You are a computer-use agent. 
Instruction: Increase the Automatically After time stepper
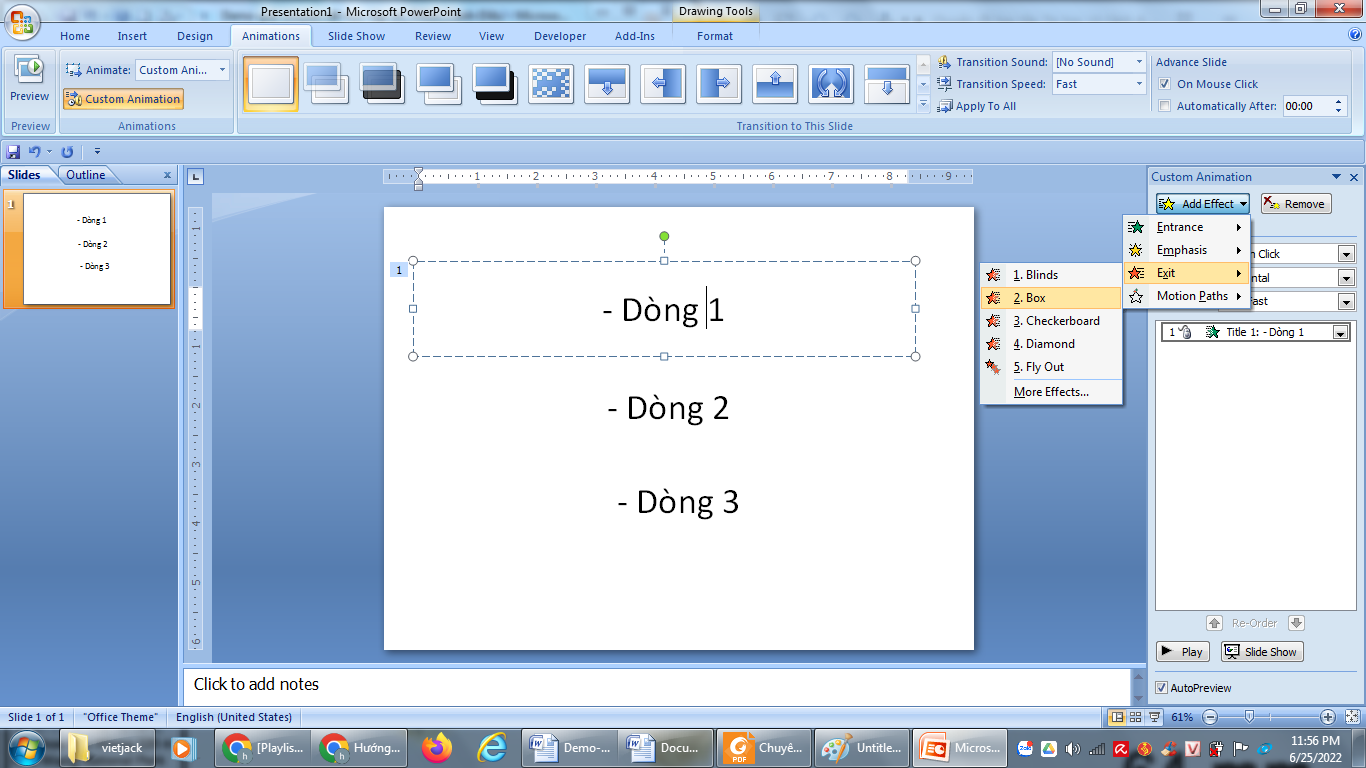coord(1340,102)
